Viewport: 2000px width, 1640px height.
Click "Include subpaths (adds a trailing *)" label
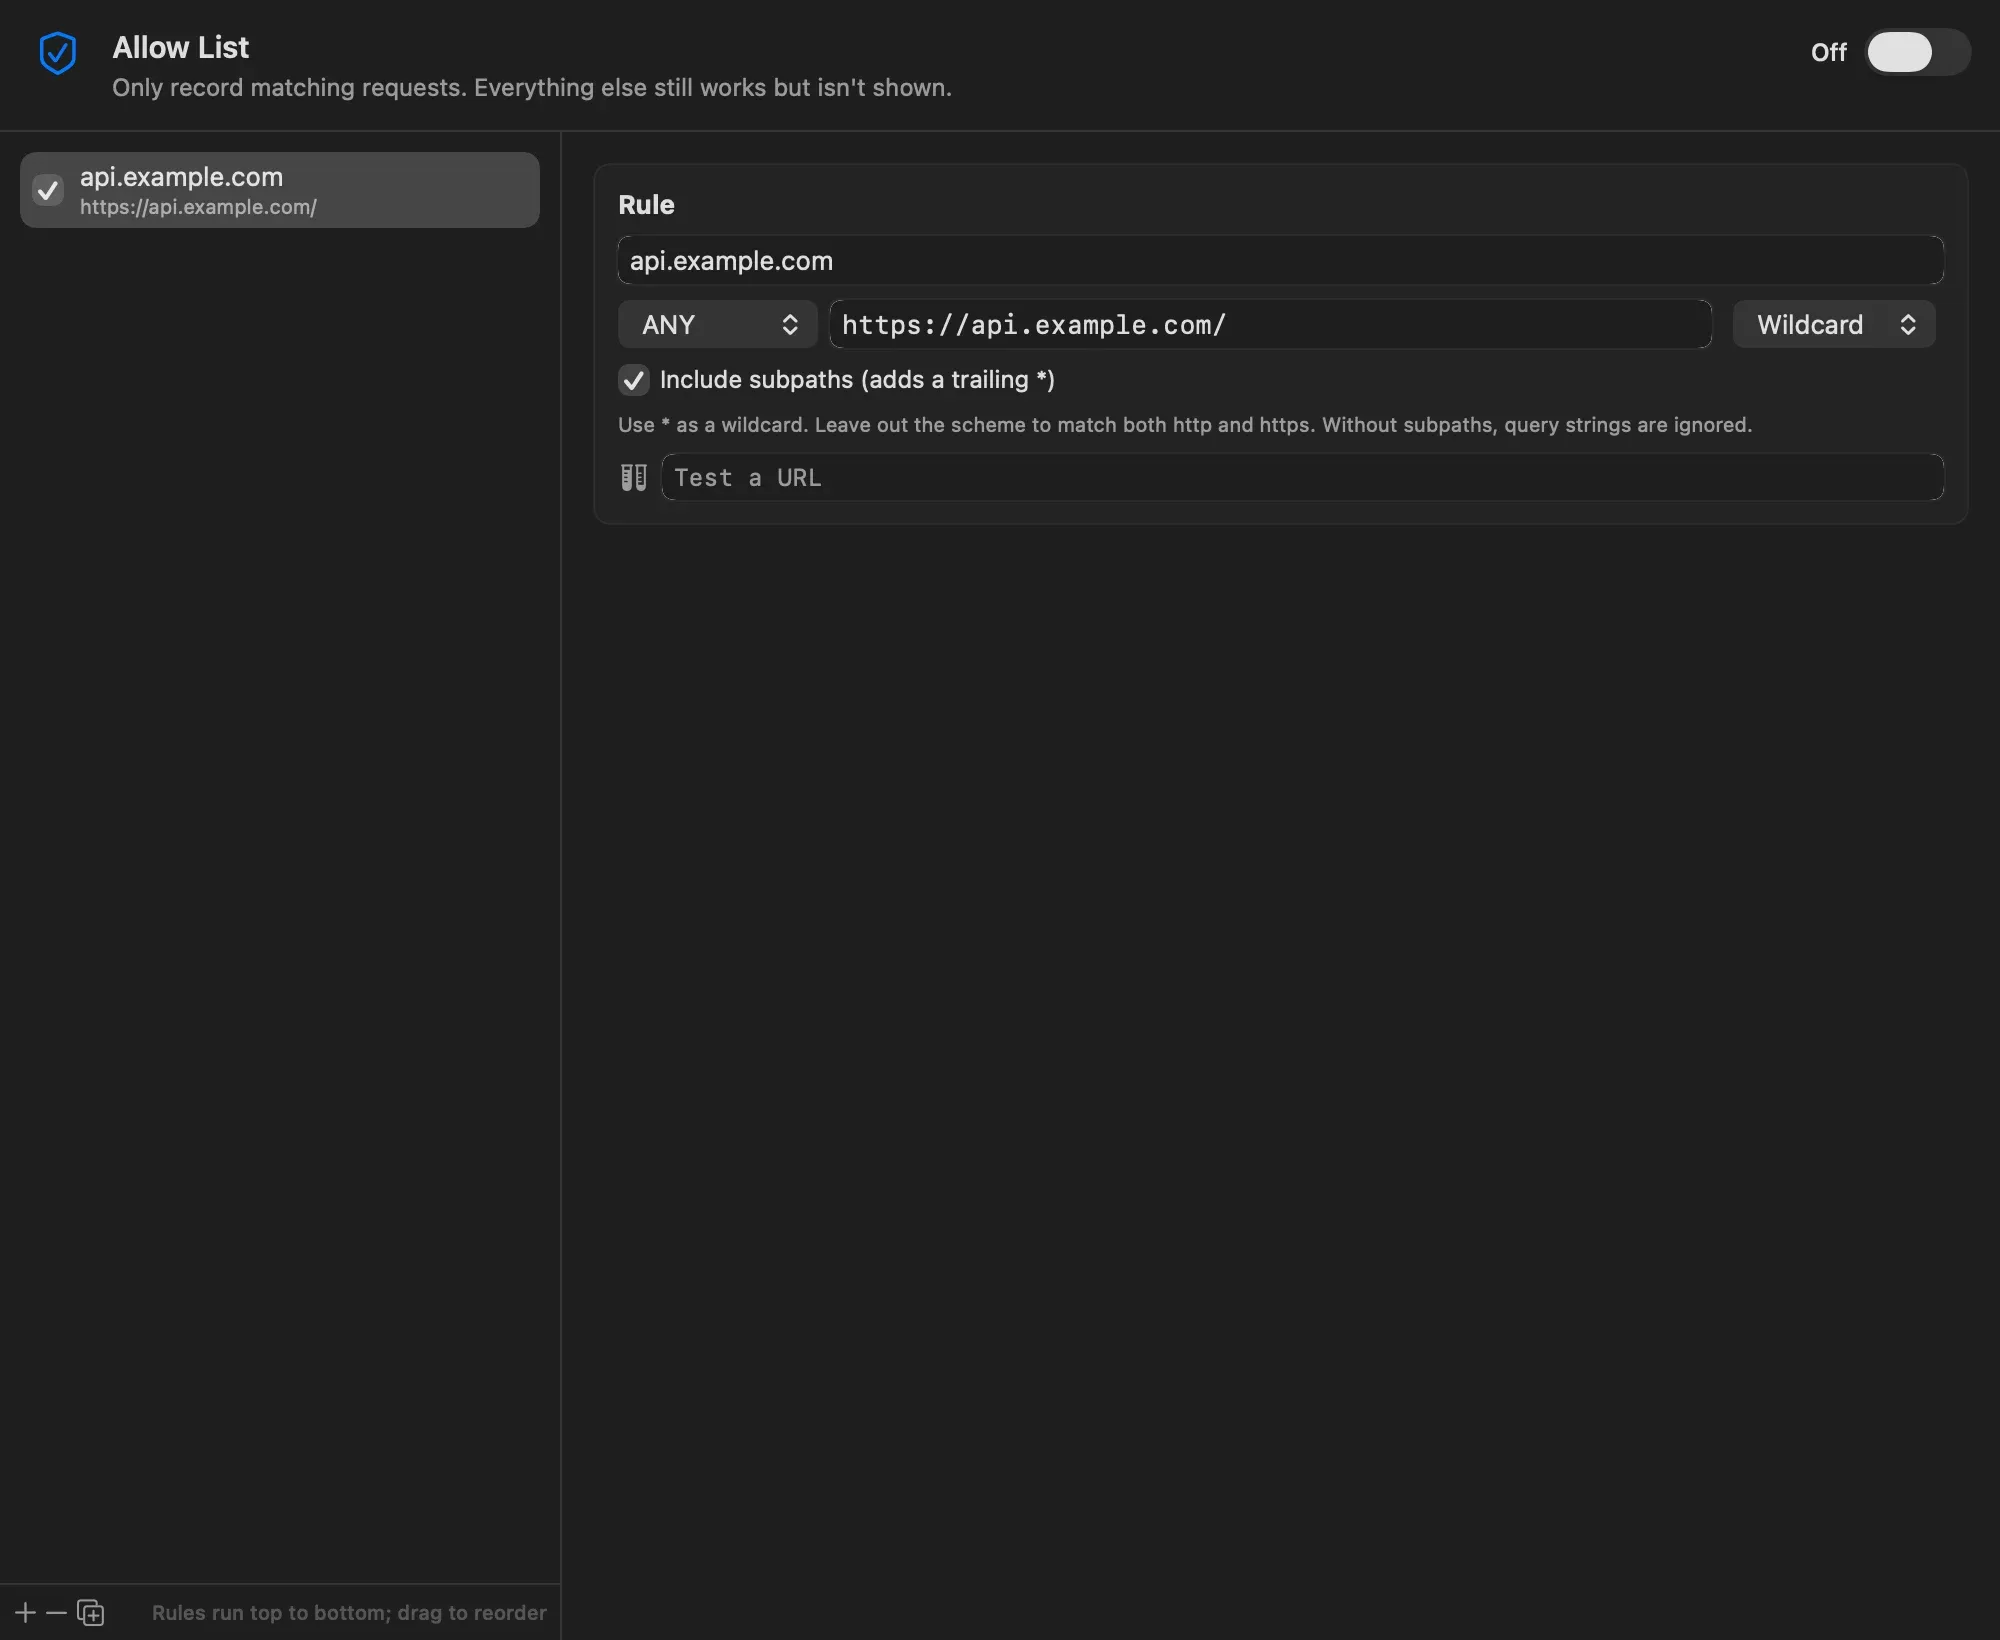(857, 380)
